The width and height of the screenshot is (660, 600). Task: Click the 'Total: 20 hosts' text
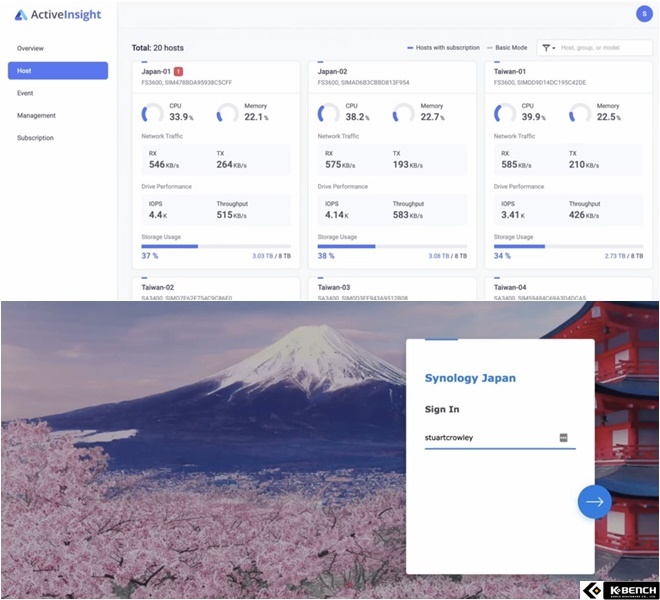click(157, 48)
